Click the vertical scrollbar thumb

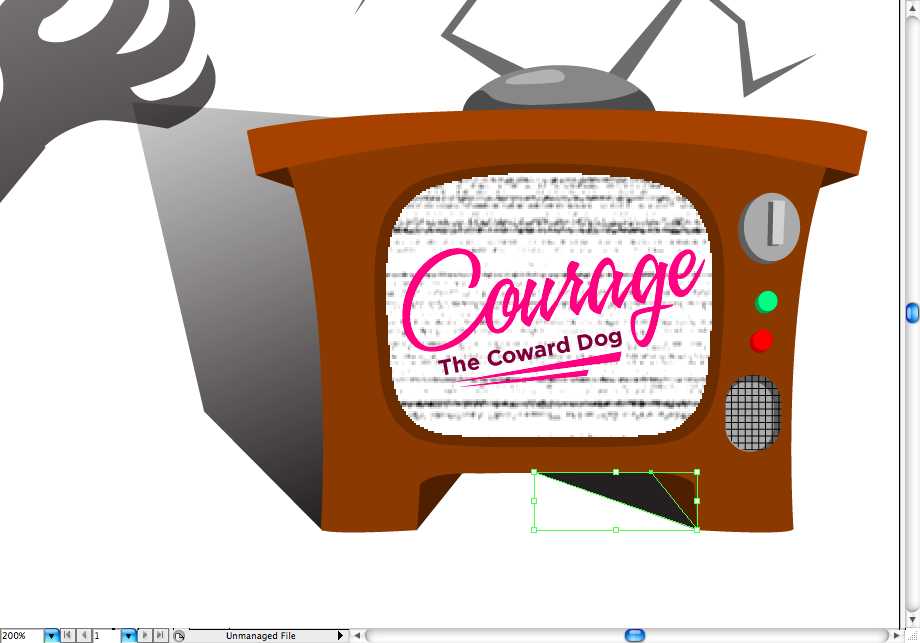pos(912,313)
